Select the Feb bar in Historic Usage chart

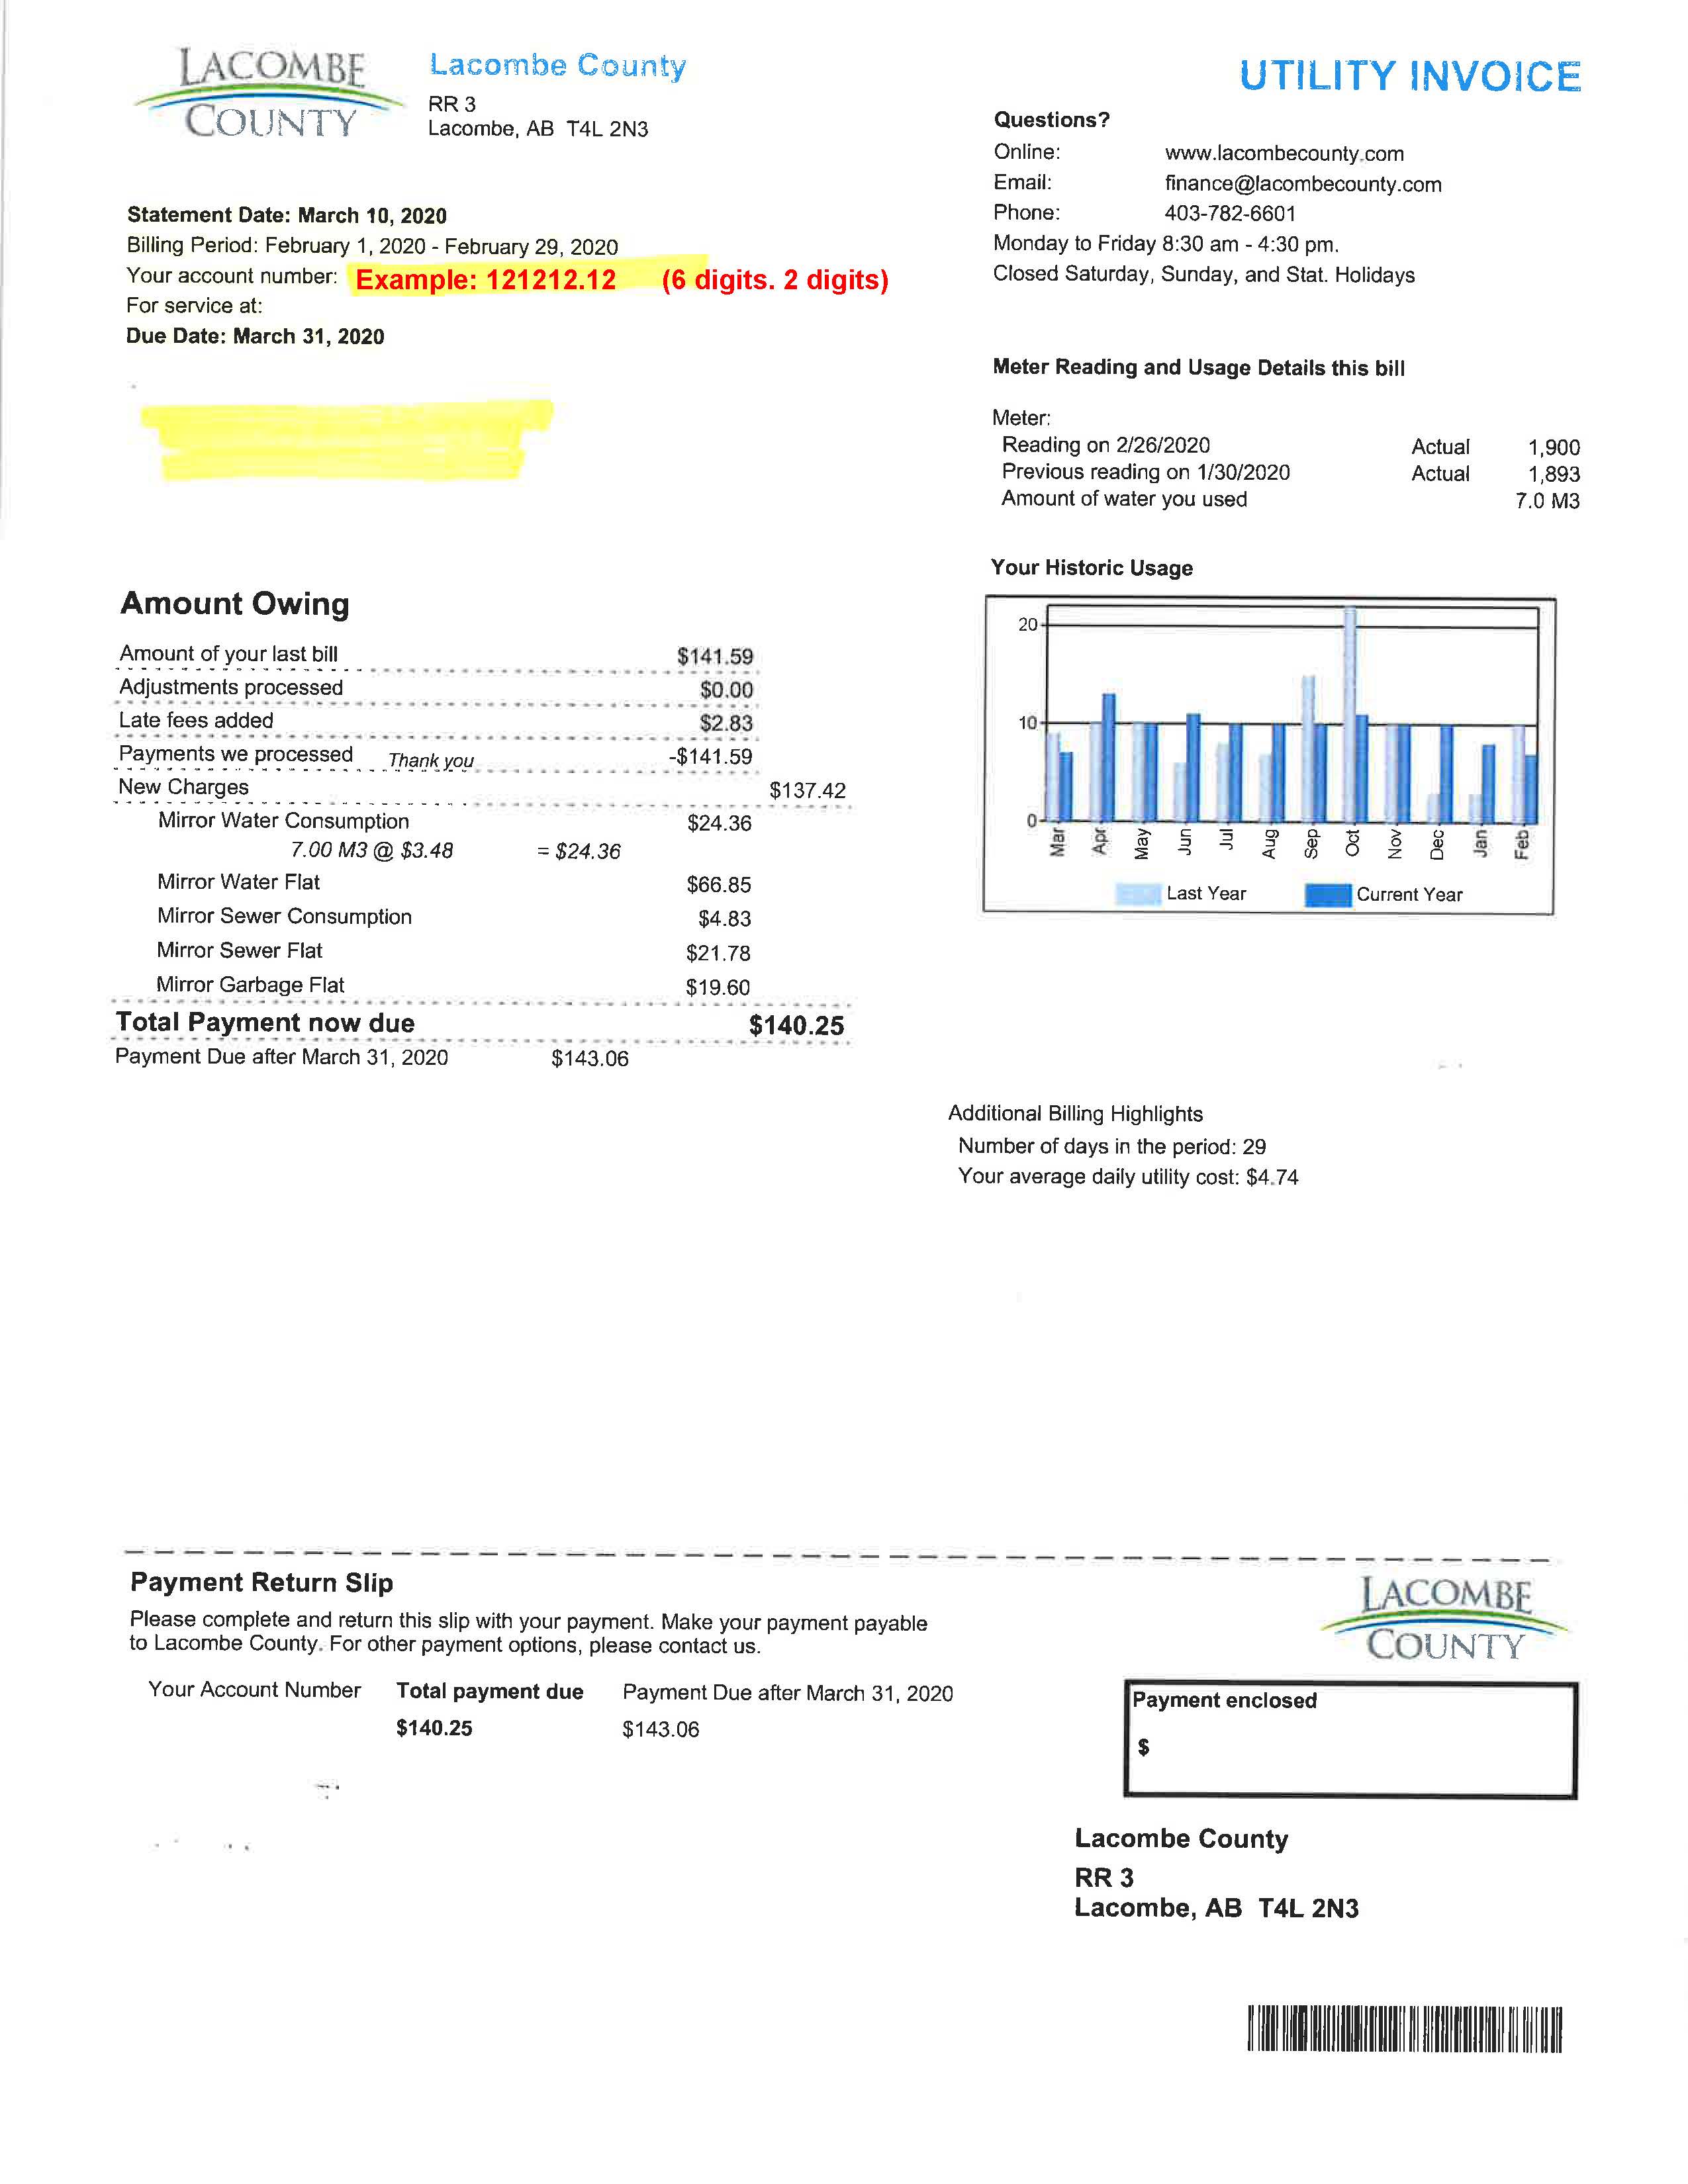1524,774
